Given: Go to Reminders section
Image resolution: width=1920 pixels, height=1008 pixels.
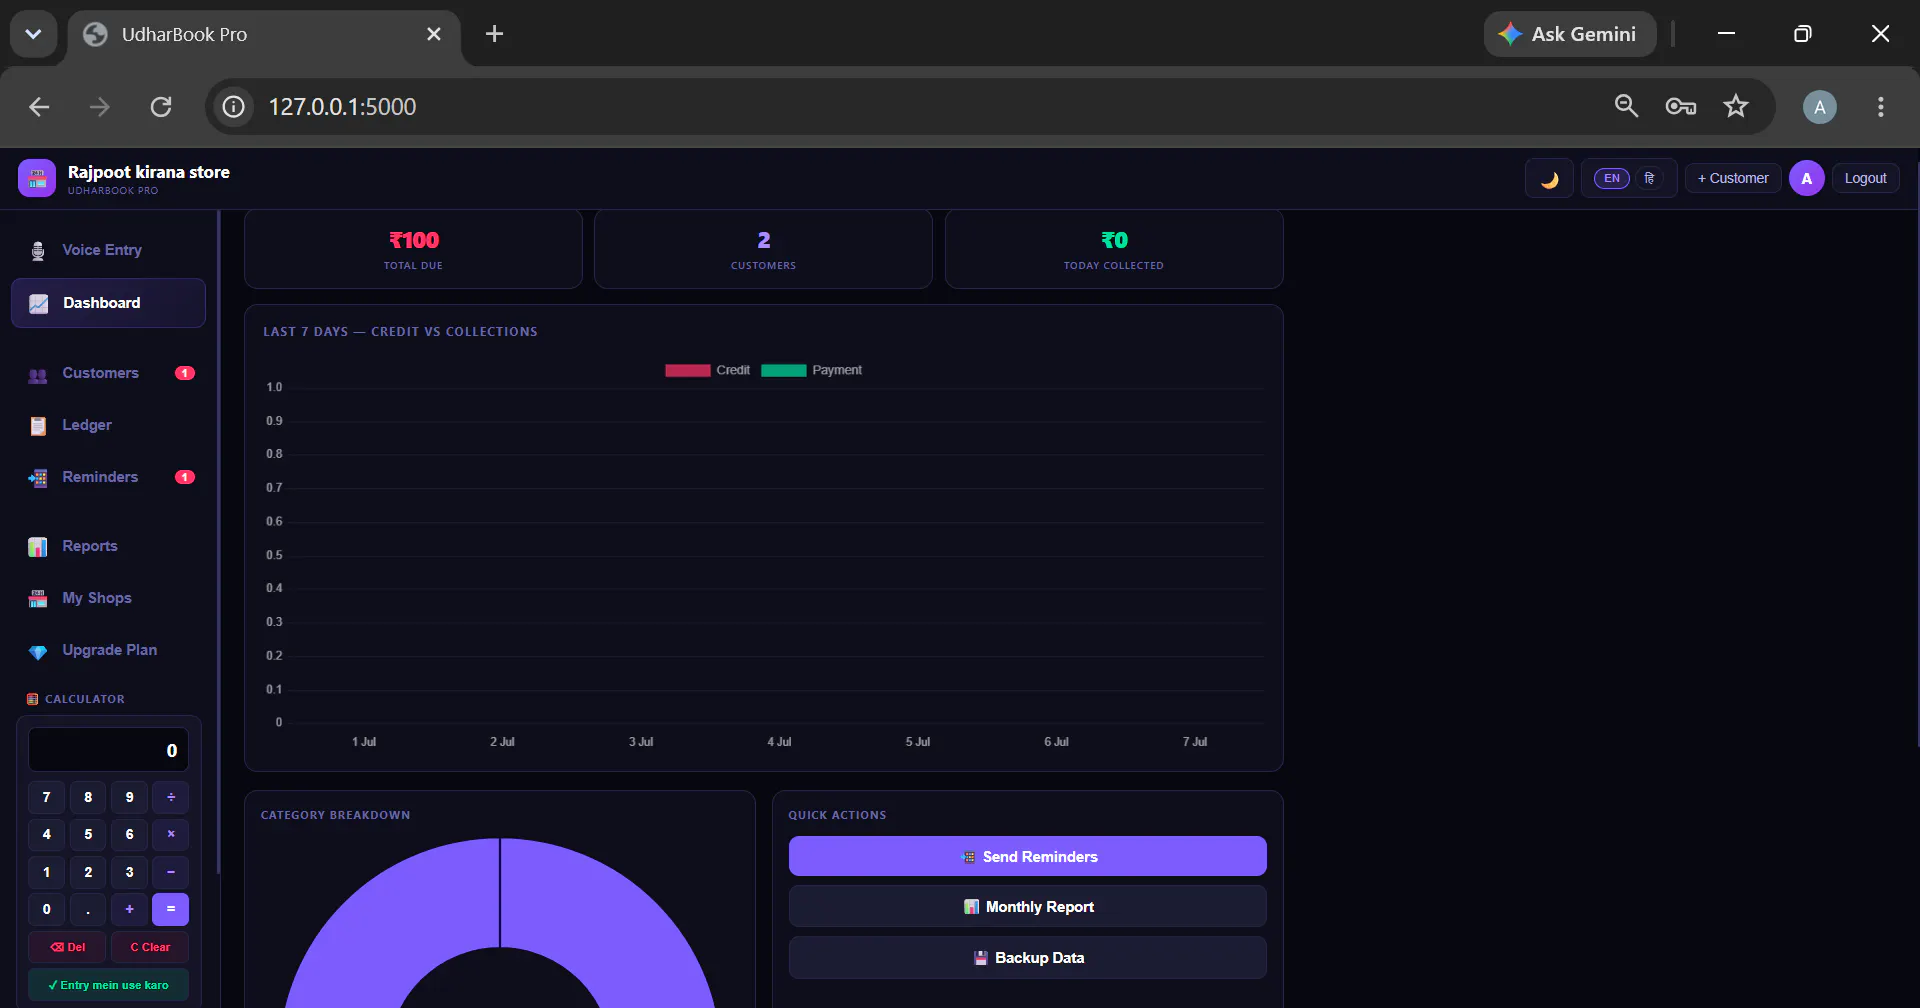Looking at the screenshot, I should click(108, 477).
